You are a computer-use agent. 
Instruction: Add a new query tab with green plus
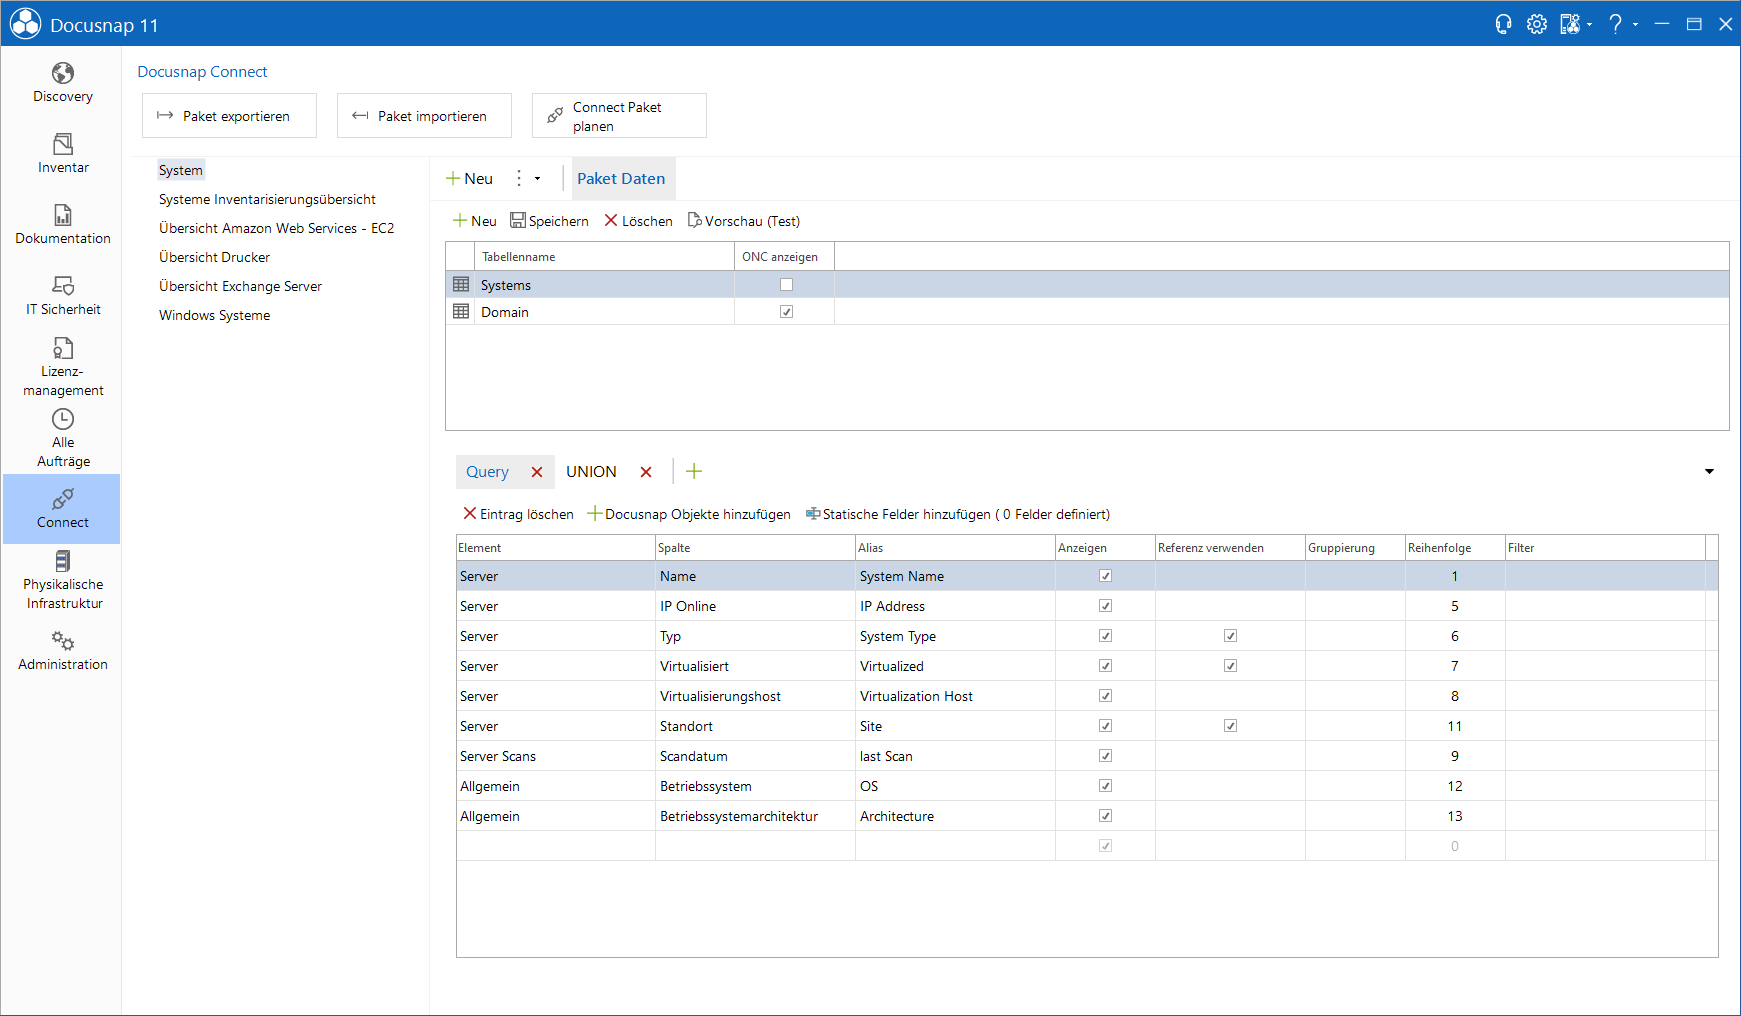click(x=694, y=471)
